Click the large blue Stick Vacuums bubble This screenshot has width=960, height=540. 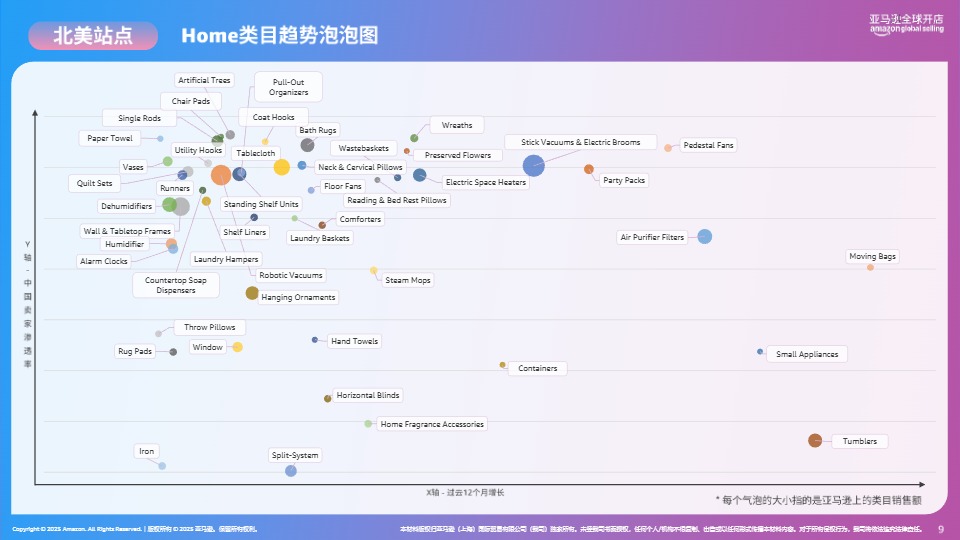534,165
